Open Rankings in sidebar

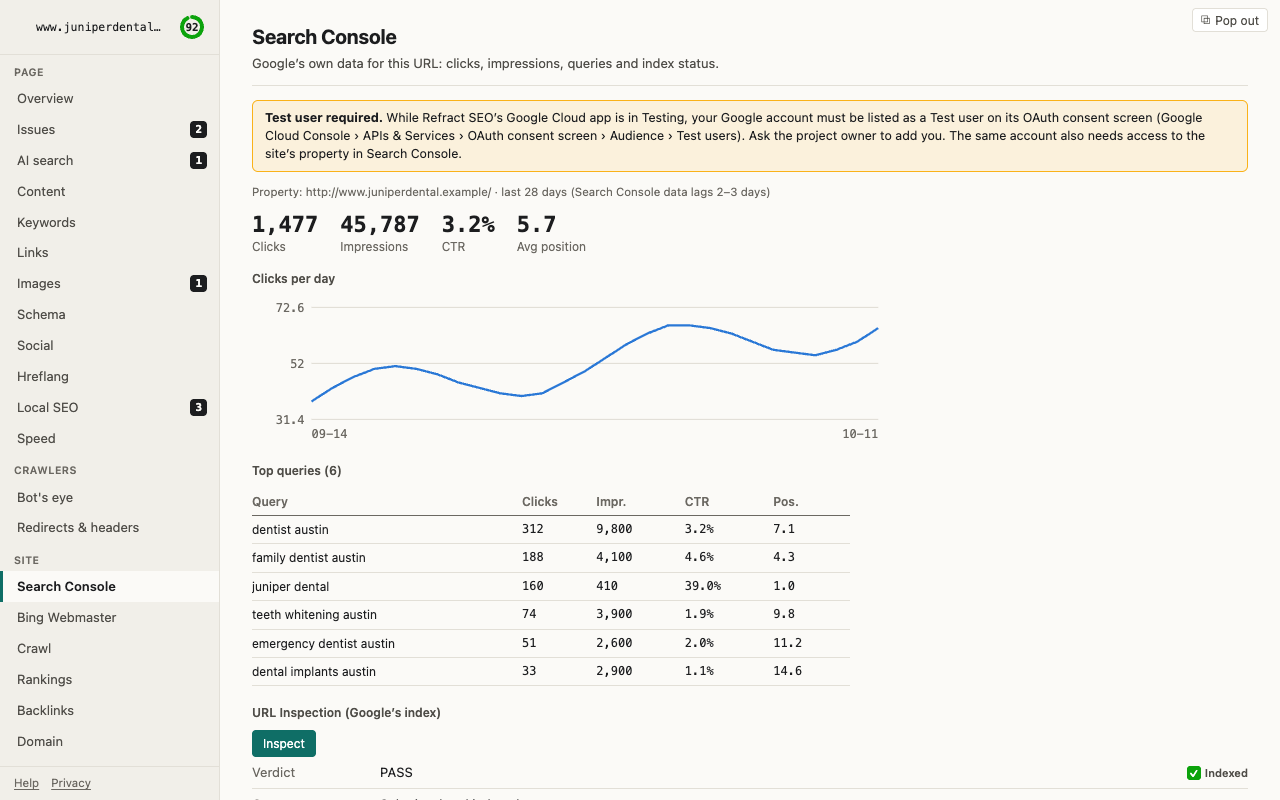click(110, 679)
